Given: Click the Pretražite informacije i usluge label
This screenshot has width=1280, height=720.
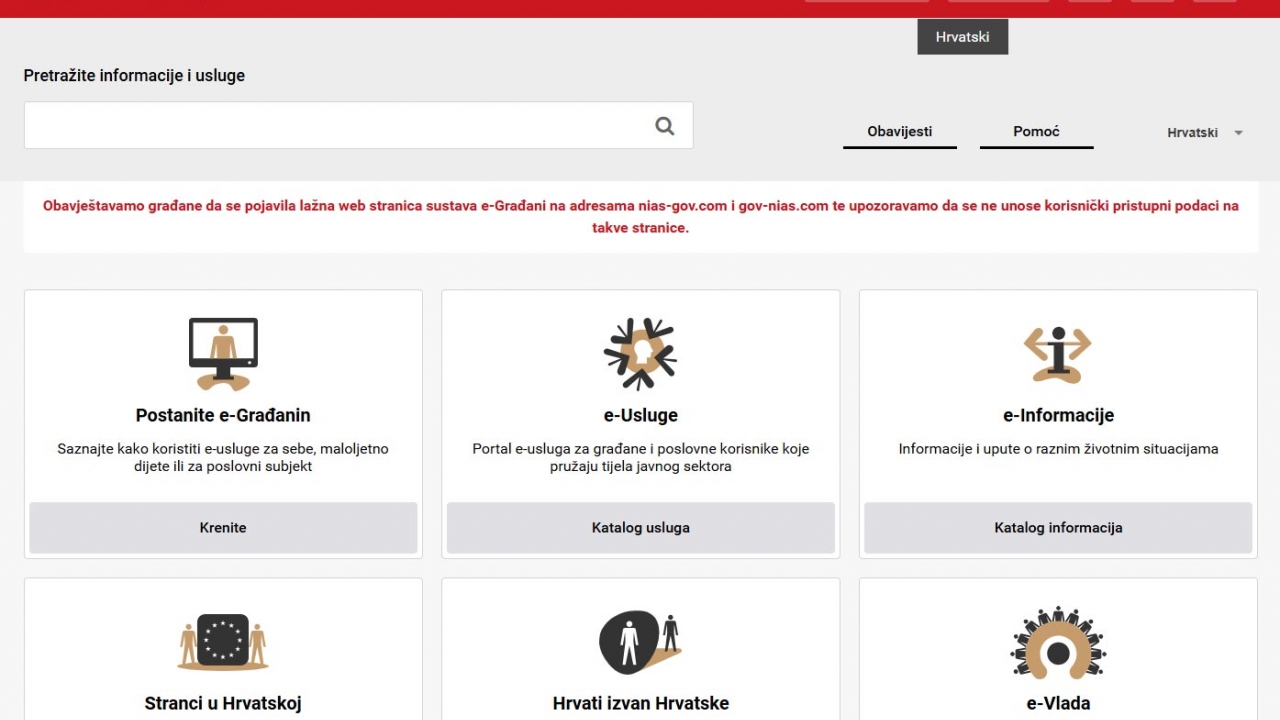Looking at the screenshot, I should pos(134,75).
